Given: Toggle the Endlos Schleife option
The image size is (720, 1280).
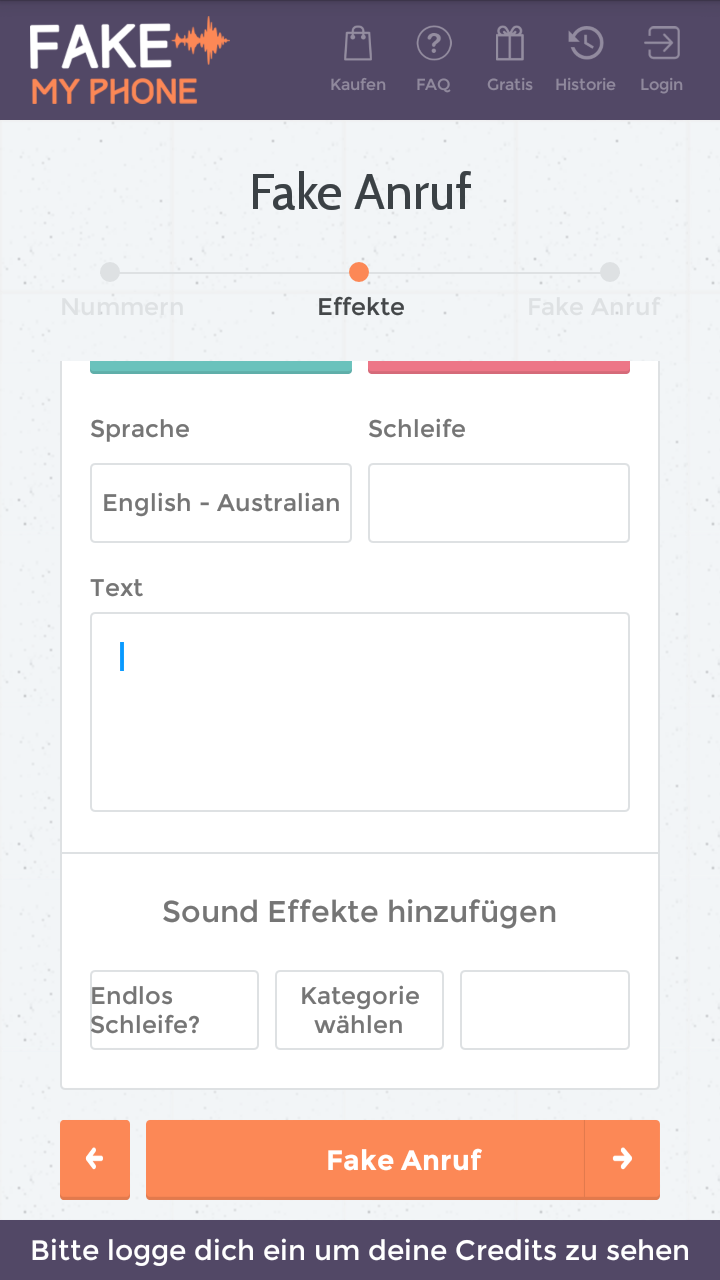Looking at the screenshot, I should (x=174, y=1010).
